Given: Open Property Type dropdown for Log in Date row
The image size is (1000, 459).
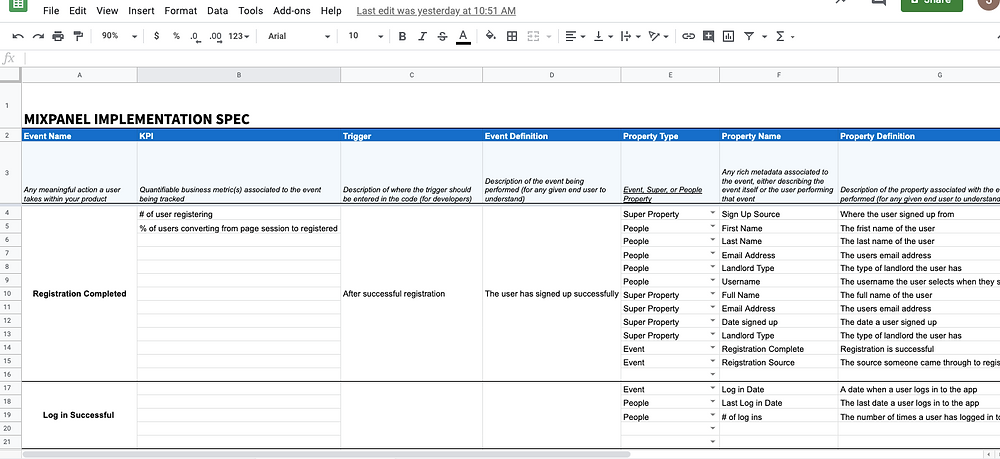Looking at the screenshot, I should coord(713,389).
